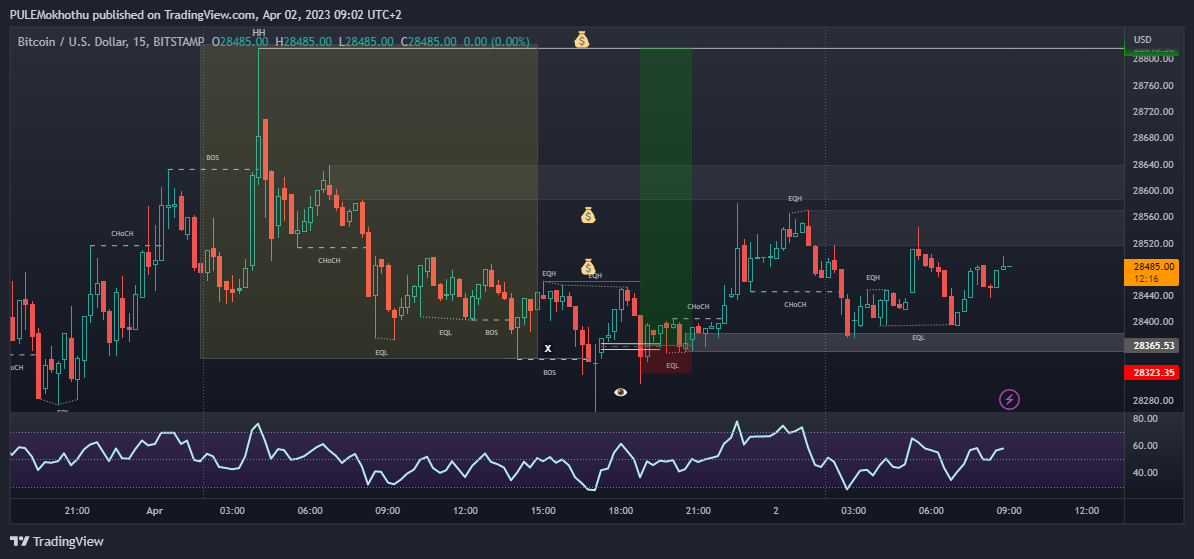Click the money bag icon on the top line
Viewport: 1194px width, 559px height.
pyautogui.click(x=582, y=40)
